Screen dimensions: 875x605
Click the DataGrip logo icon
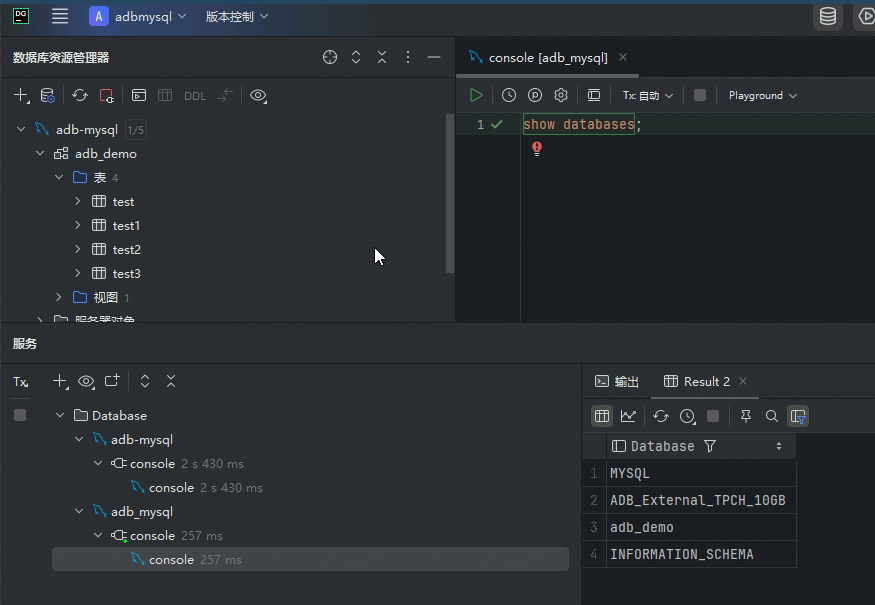21,16
